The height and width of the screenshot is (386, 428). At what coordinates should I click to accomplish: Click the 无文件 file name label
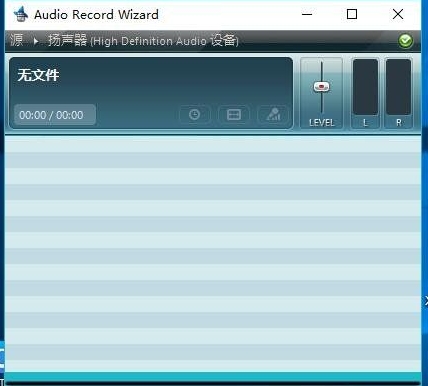[x=38, y=75]
